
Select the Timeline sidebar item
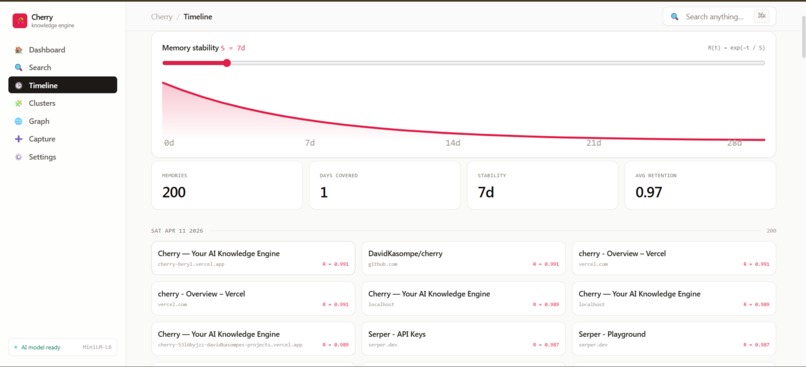click(x=63, y=85)
